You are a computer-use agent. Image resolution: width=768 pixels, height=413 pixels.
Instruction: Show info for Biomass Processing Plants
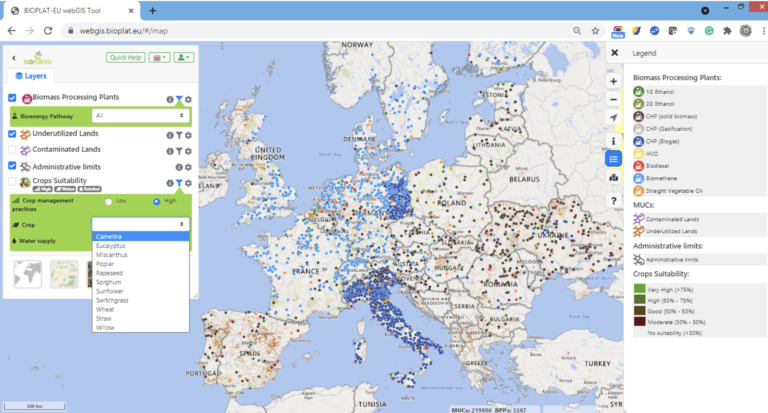tap(169, 99)
